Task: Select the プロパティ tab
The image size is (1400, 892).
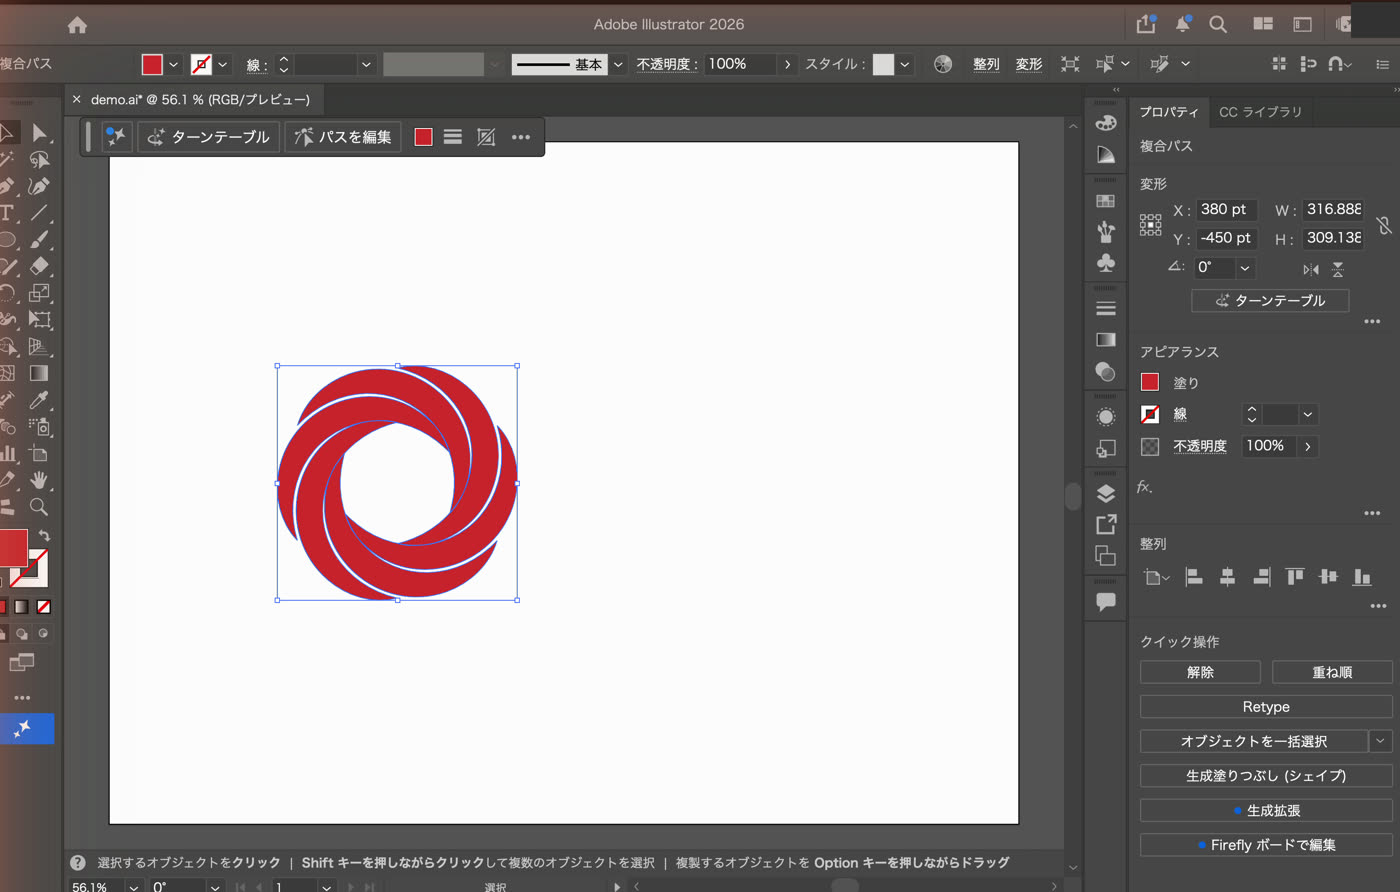Action: (1169, 112)
